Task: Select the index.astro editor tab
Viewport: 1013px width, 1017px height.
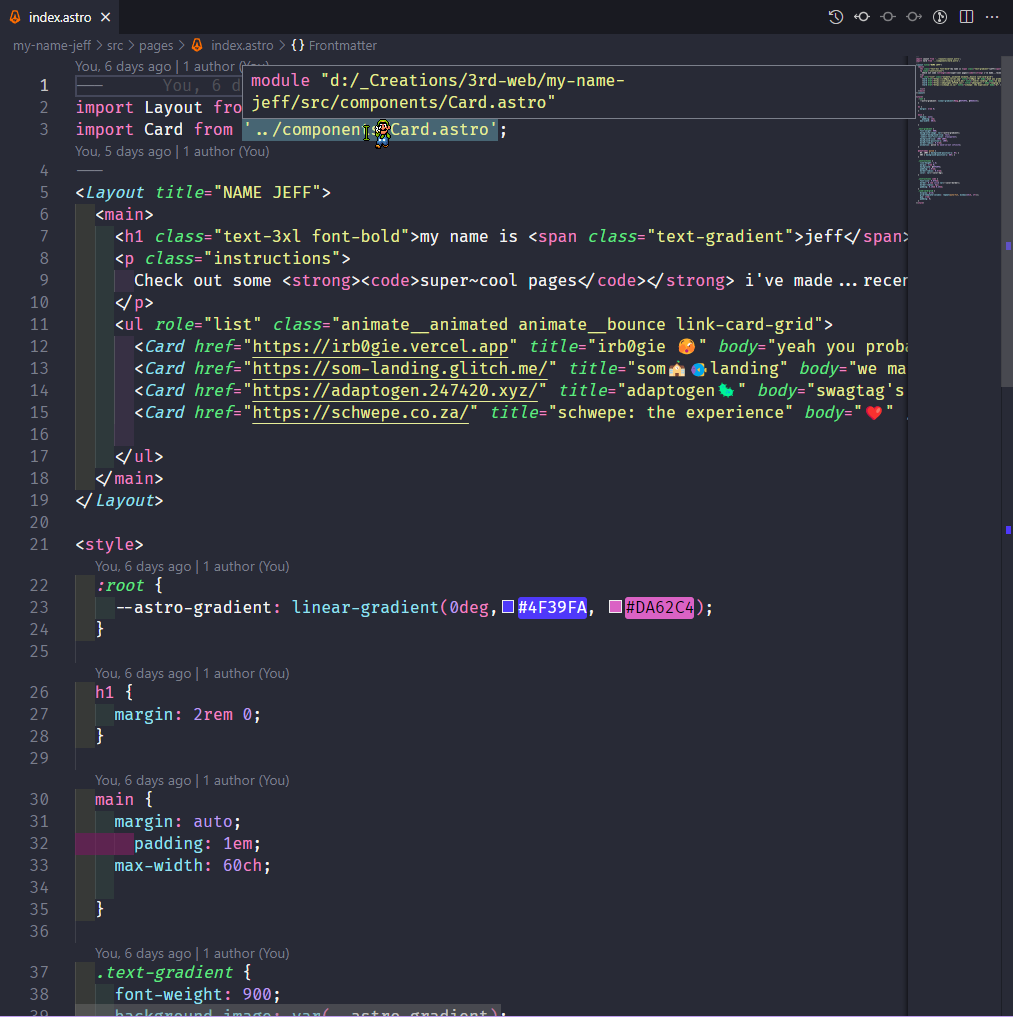Action: click(x=60, y=17)
